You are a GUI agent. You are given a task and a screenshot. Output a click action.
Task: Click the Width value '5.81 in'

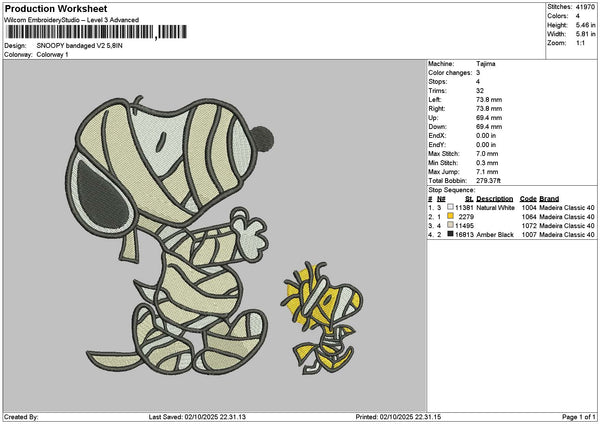click(x=585, y=34)
